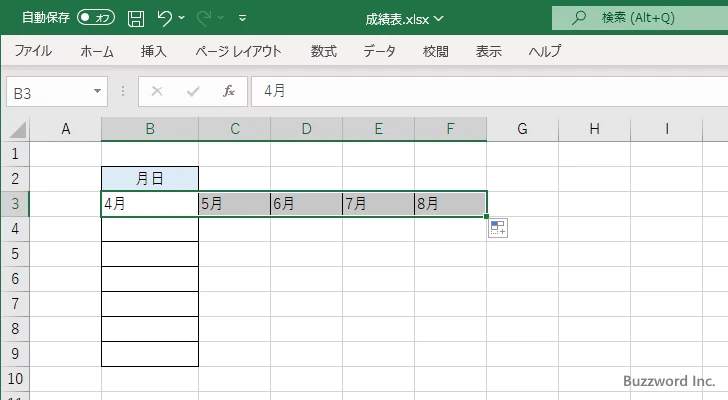
Task: Click the Select All corner triangle
Action: coord(17,129)
